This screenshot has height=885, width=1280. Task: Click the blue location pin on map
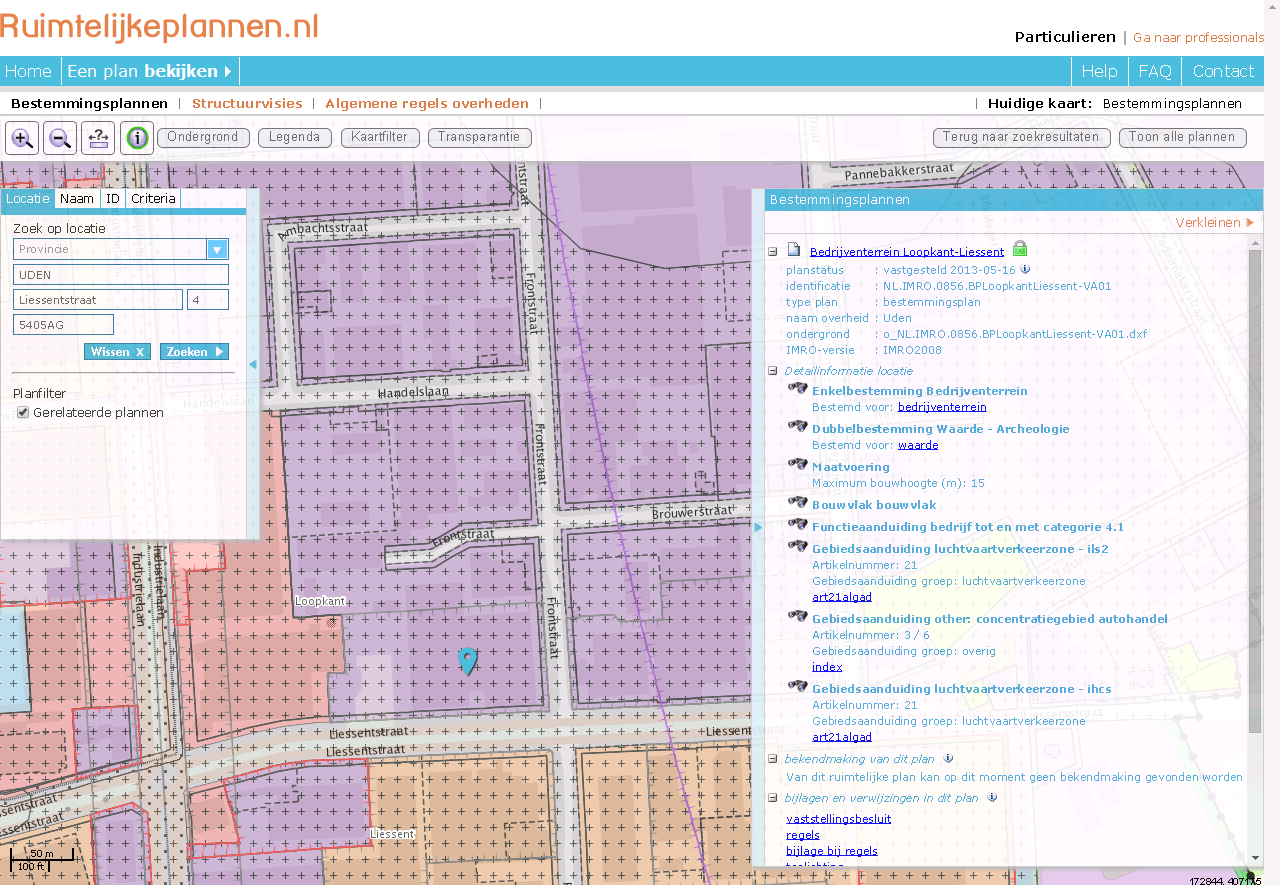click(467, 661)
